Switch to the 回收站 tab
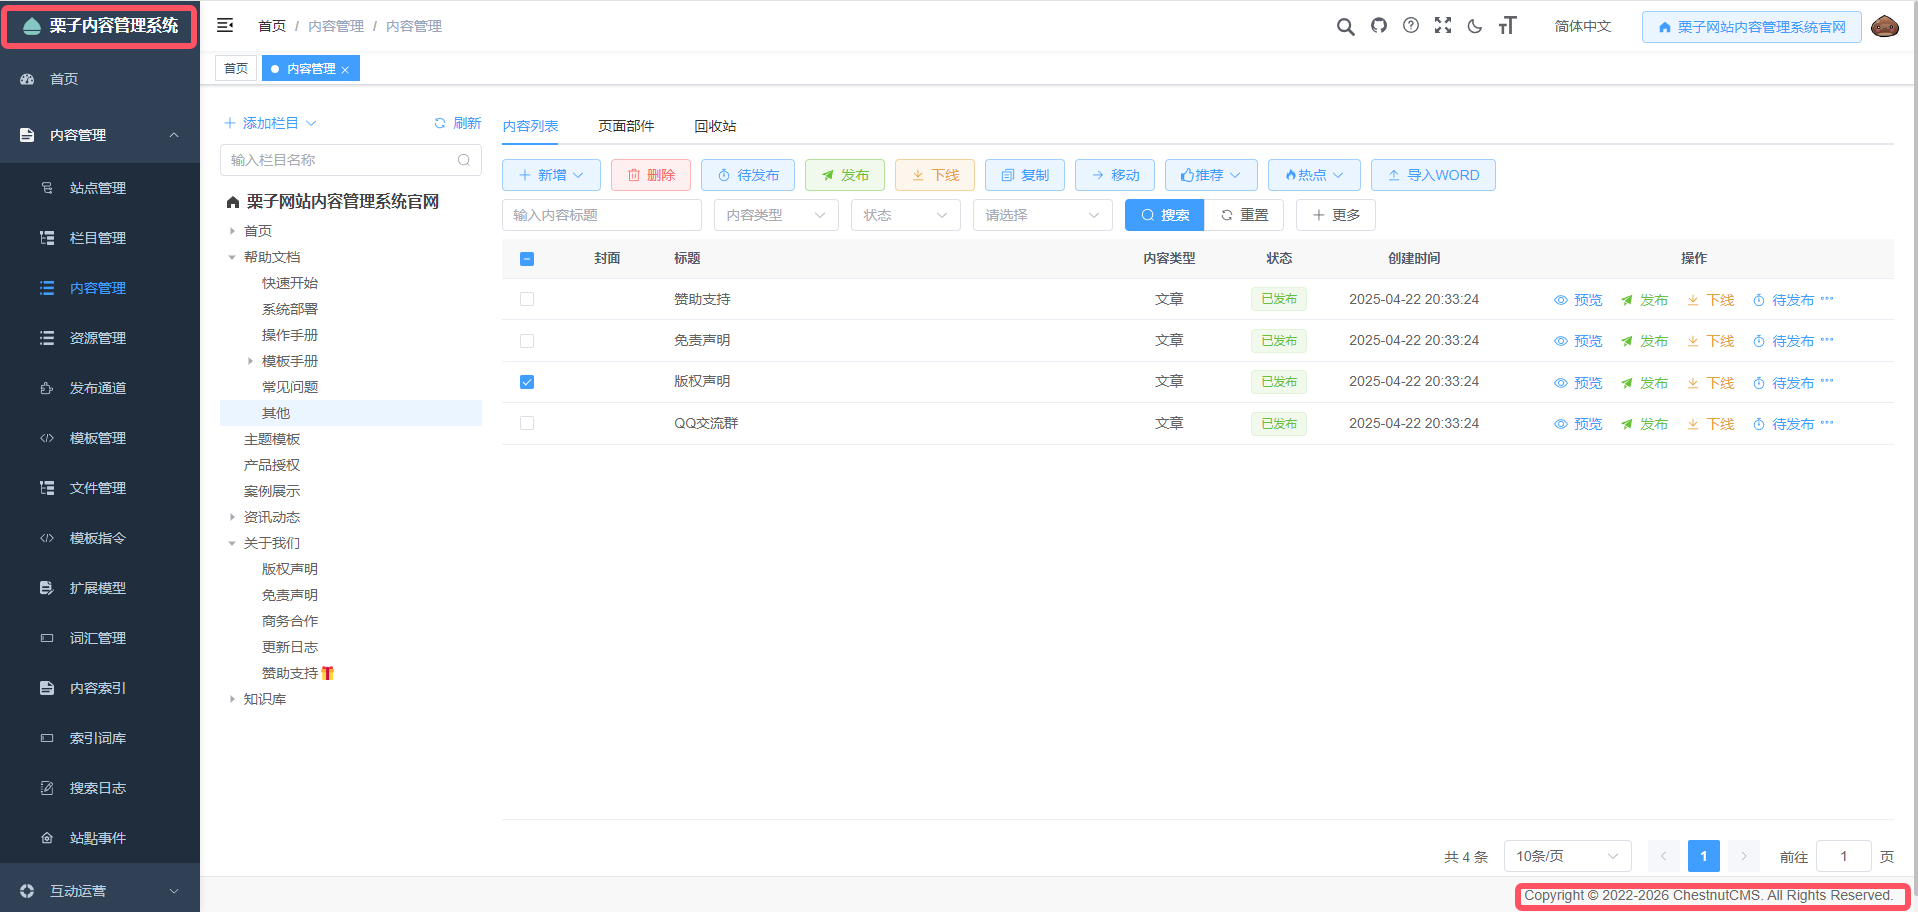Viewport: 1918px width, 912px height. pyautogui.click(x=715, y=126)
